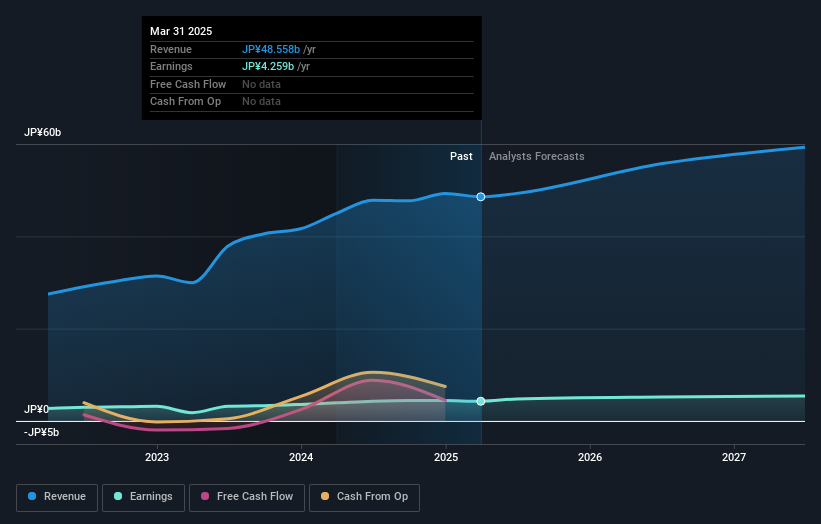Image resolution: width=821 pixels, height=524 pixels.
Task: Click the teal Earnings data point marker
Action: pos(481,402)
